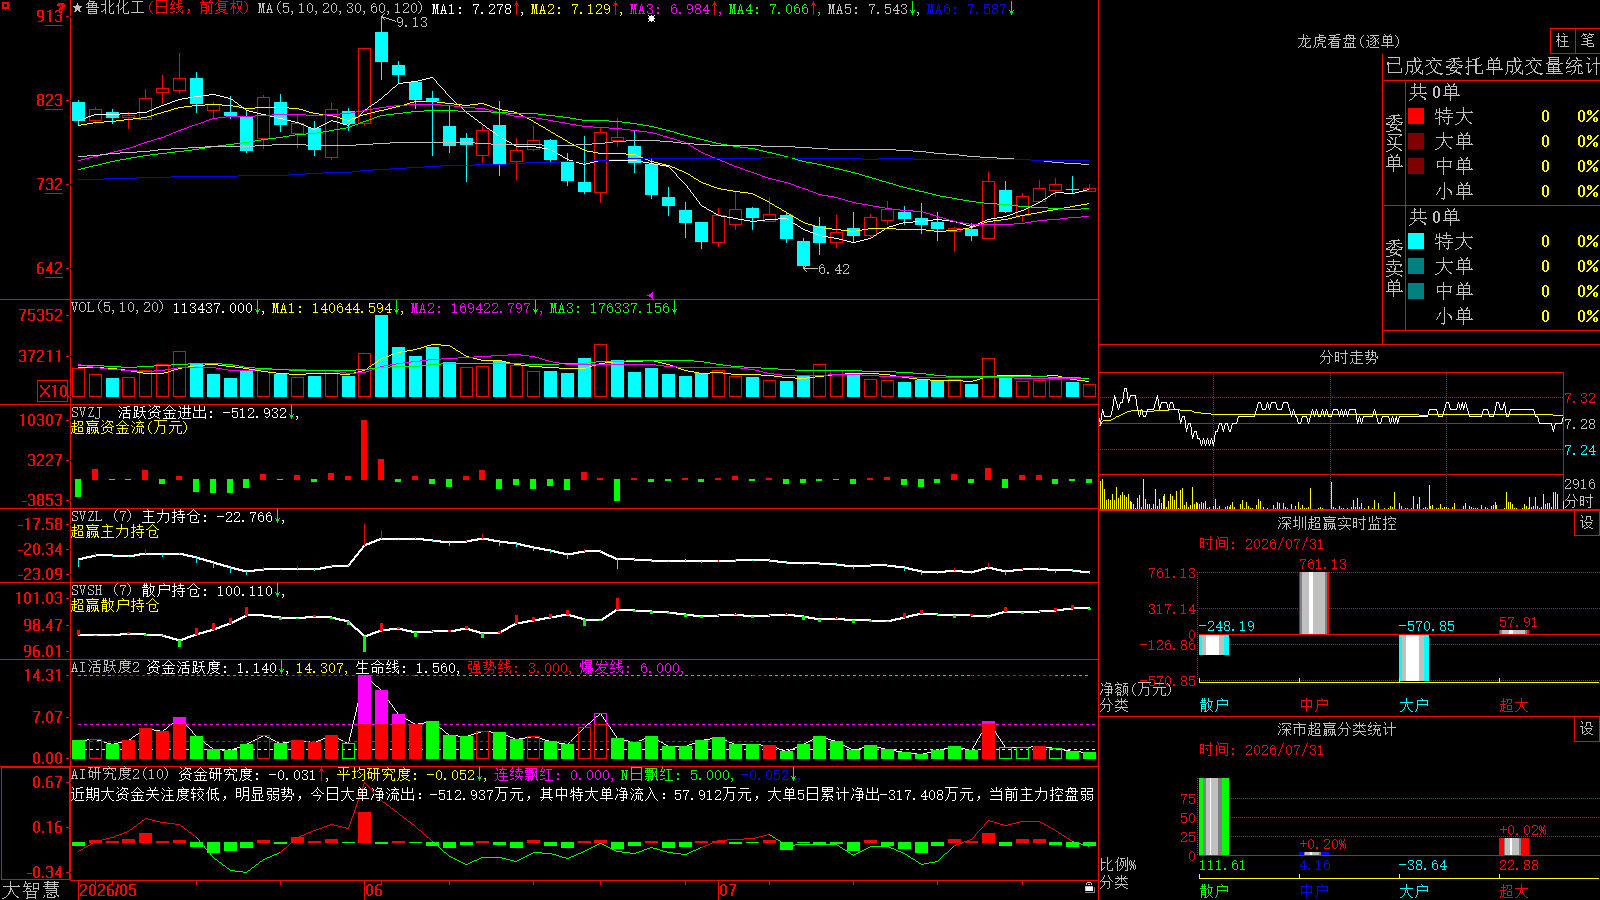Click the 111.61 散户 ratio bar

(x=1213, y=816)
